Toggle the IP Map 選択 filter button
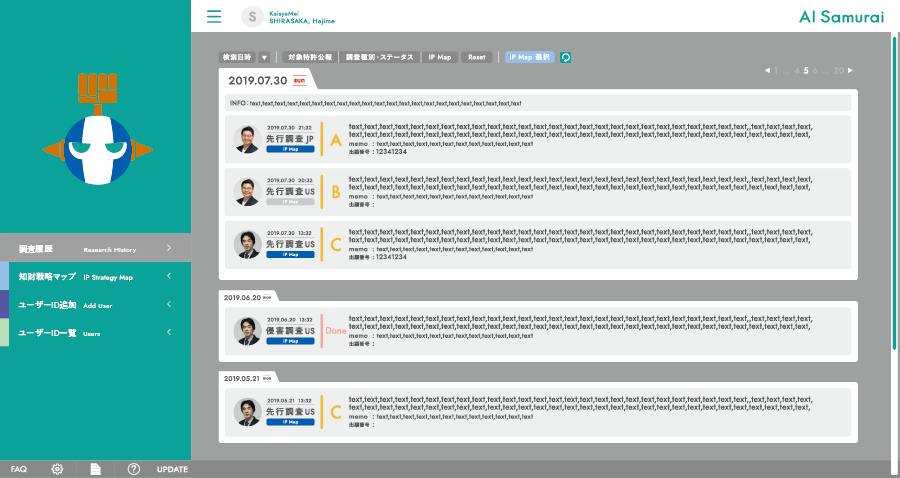 tap(529, 58)
